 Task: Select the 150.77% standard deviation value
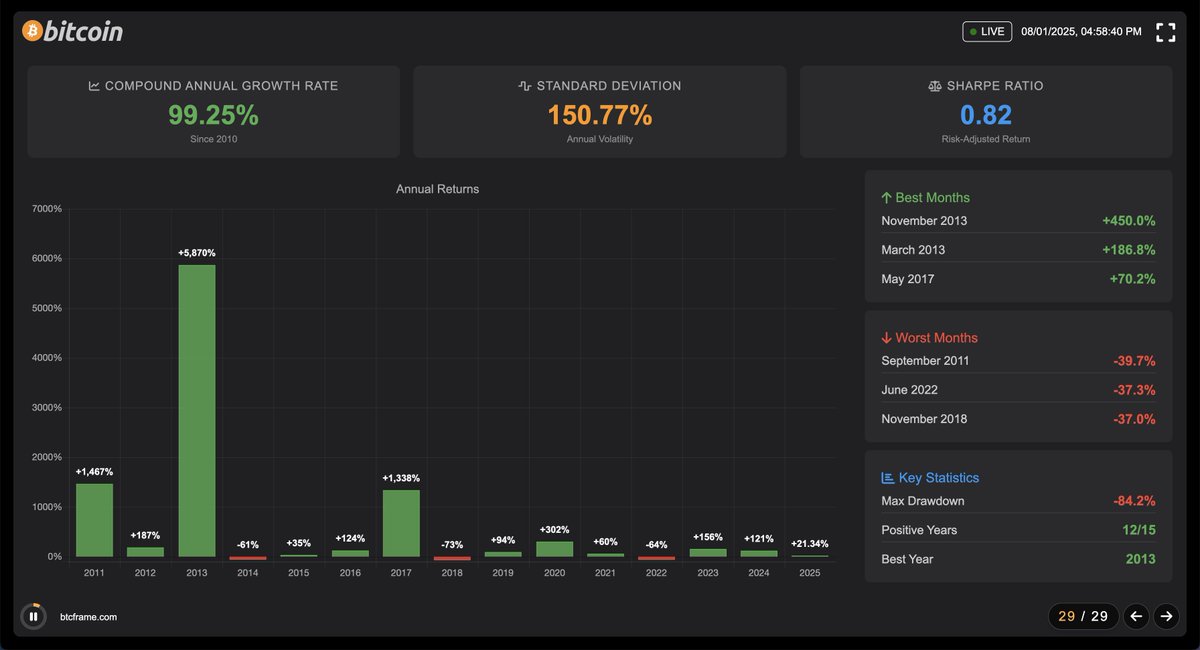[x=599, y=115]
